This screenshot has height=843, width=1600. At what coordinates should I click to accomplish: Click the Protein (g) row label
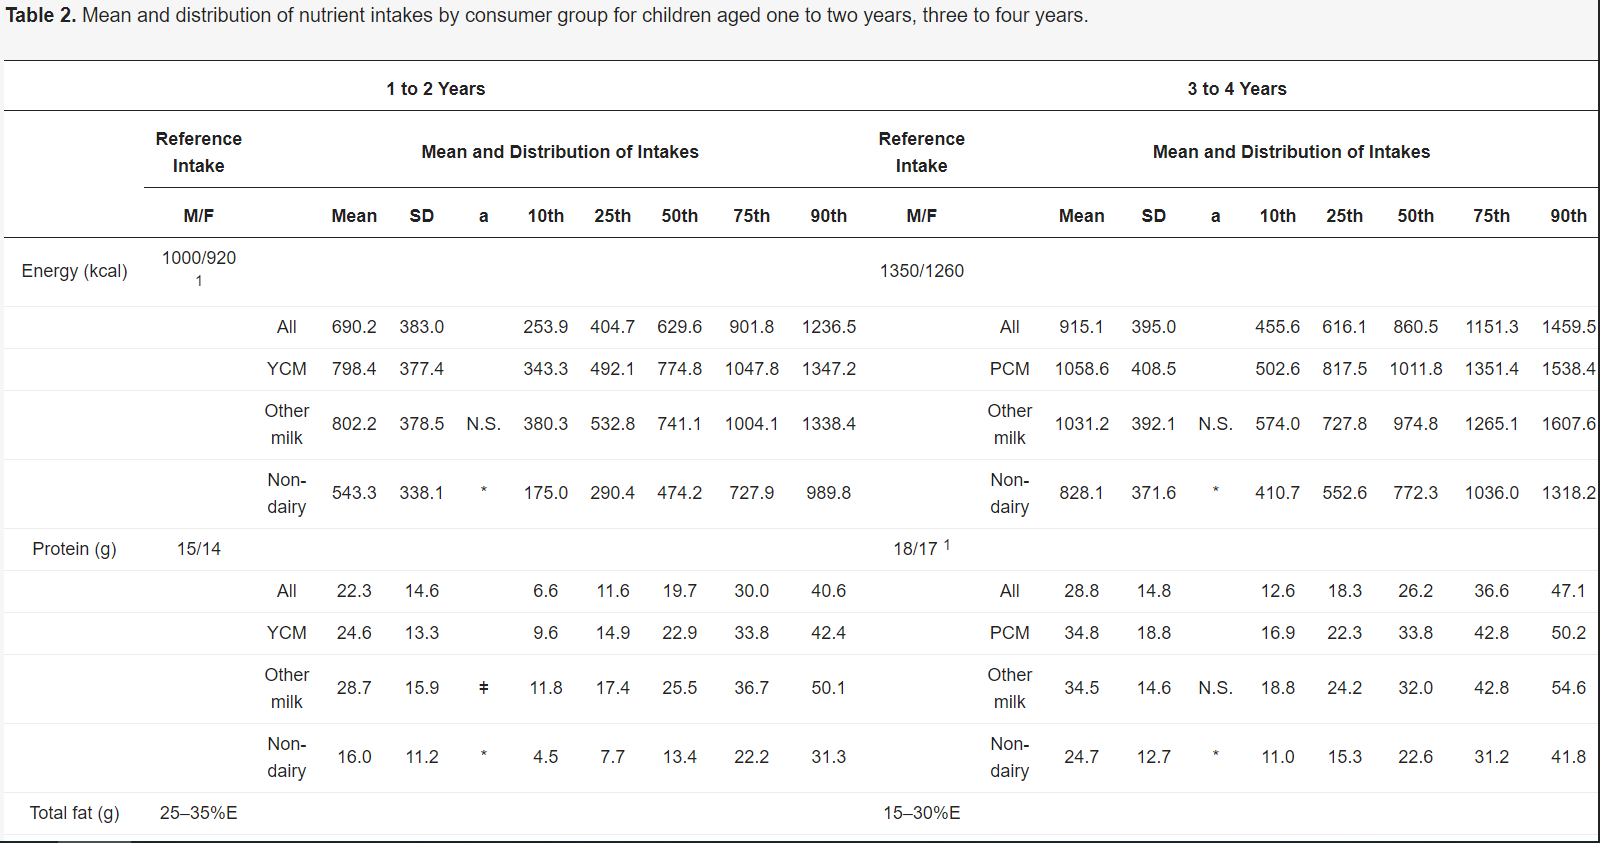75,549
